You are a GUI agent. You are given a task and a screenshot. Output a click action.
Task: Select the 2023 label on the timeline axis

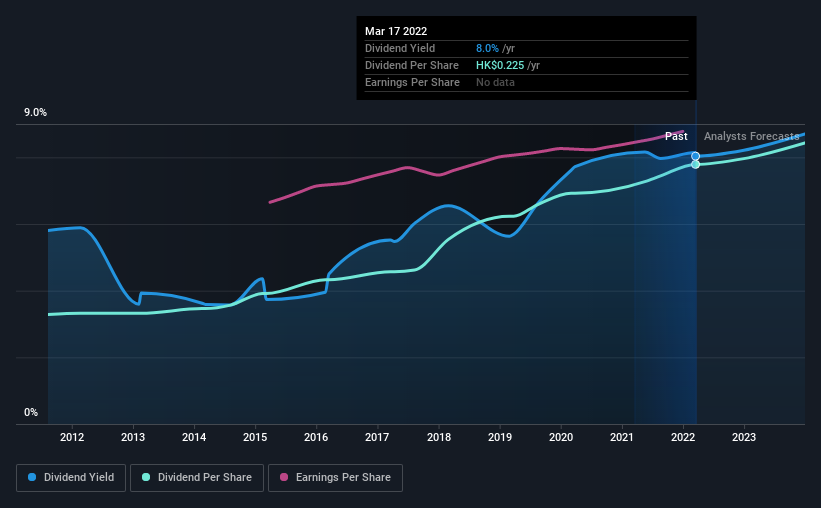(x=744, y=437)
